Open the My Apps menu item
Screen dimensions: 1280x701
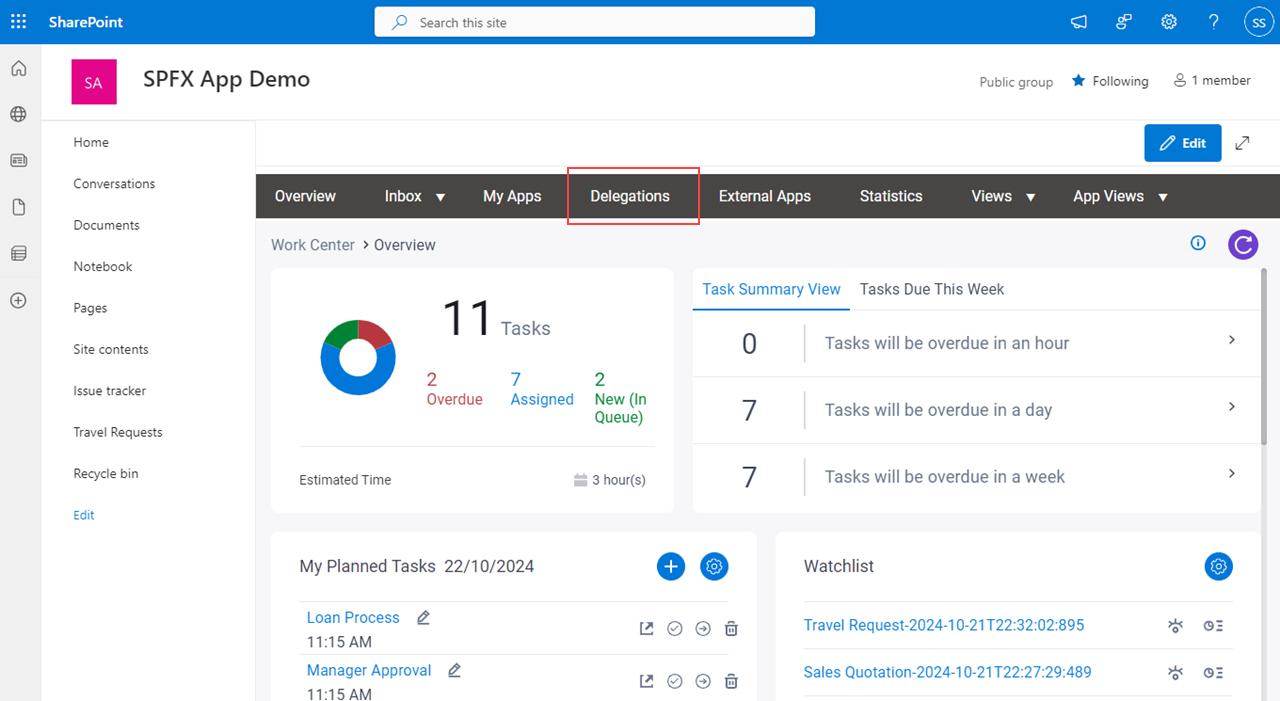pos(512,196)
